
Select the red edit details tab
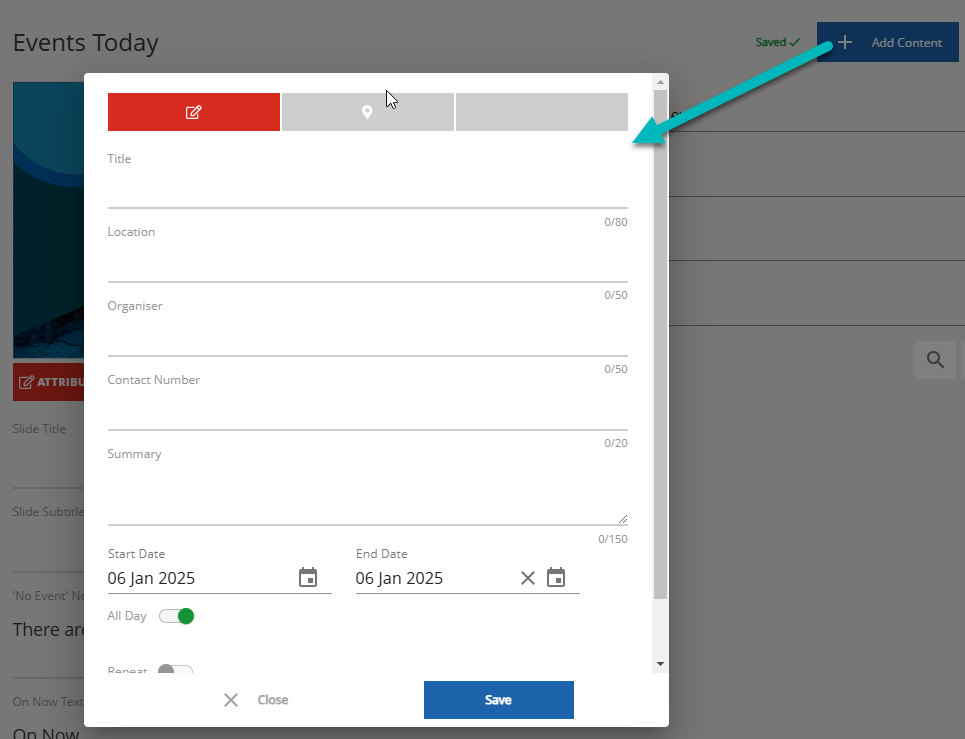click(194, 112)
